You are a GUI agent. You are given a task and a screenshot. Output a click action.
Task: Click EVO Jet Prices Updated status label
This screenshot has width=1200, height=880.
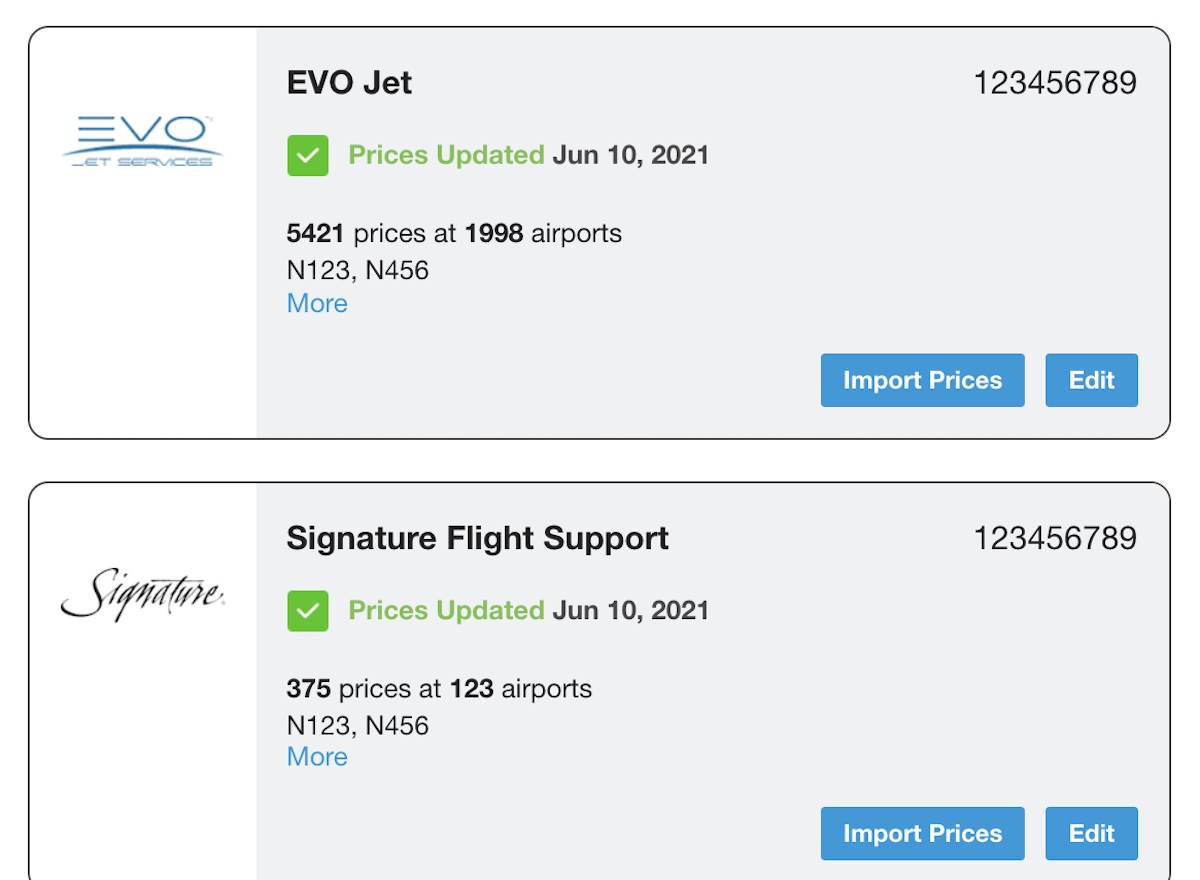446,156
